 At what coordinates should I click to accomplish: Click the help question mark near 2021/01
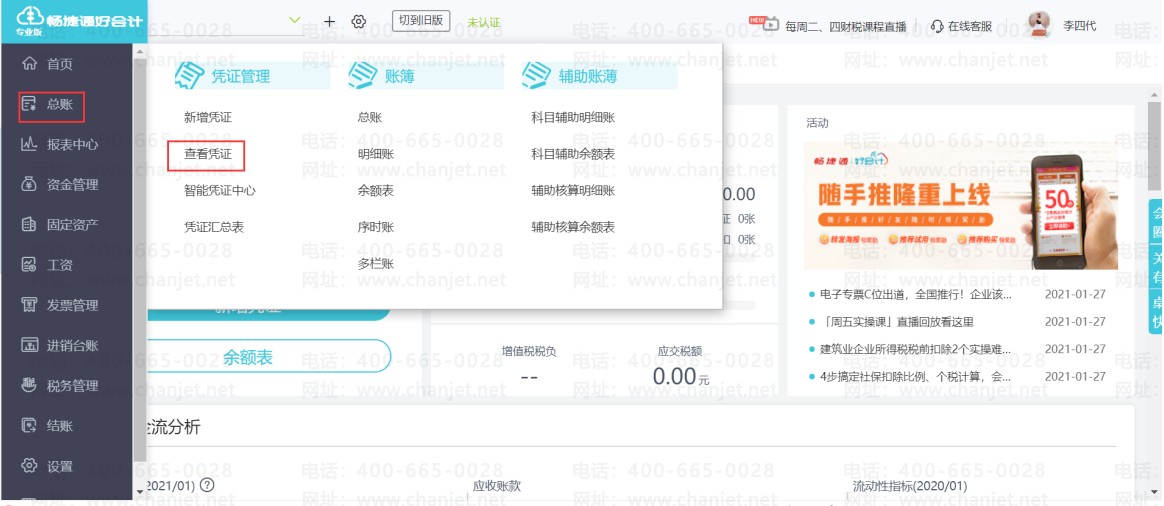207,486
